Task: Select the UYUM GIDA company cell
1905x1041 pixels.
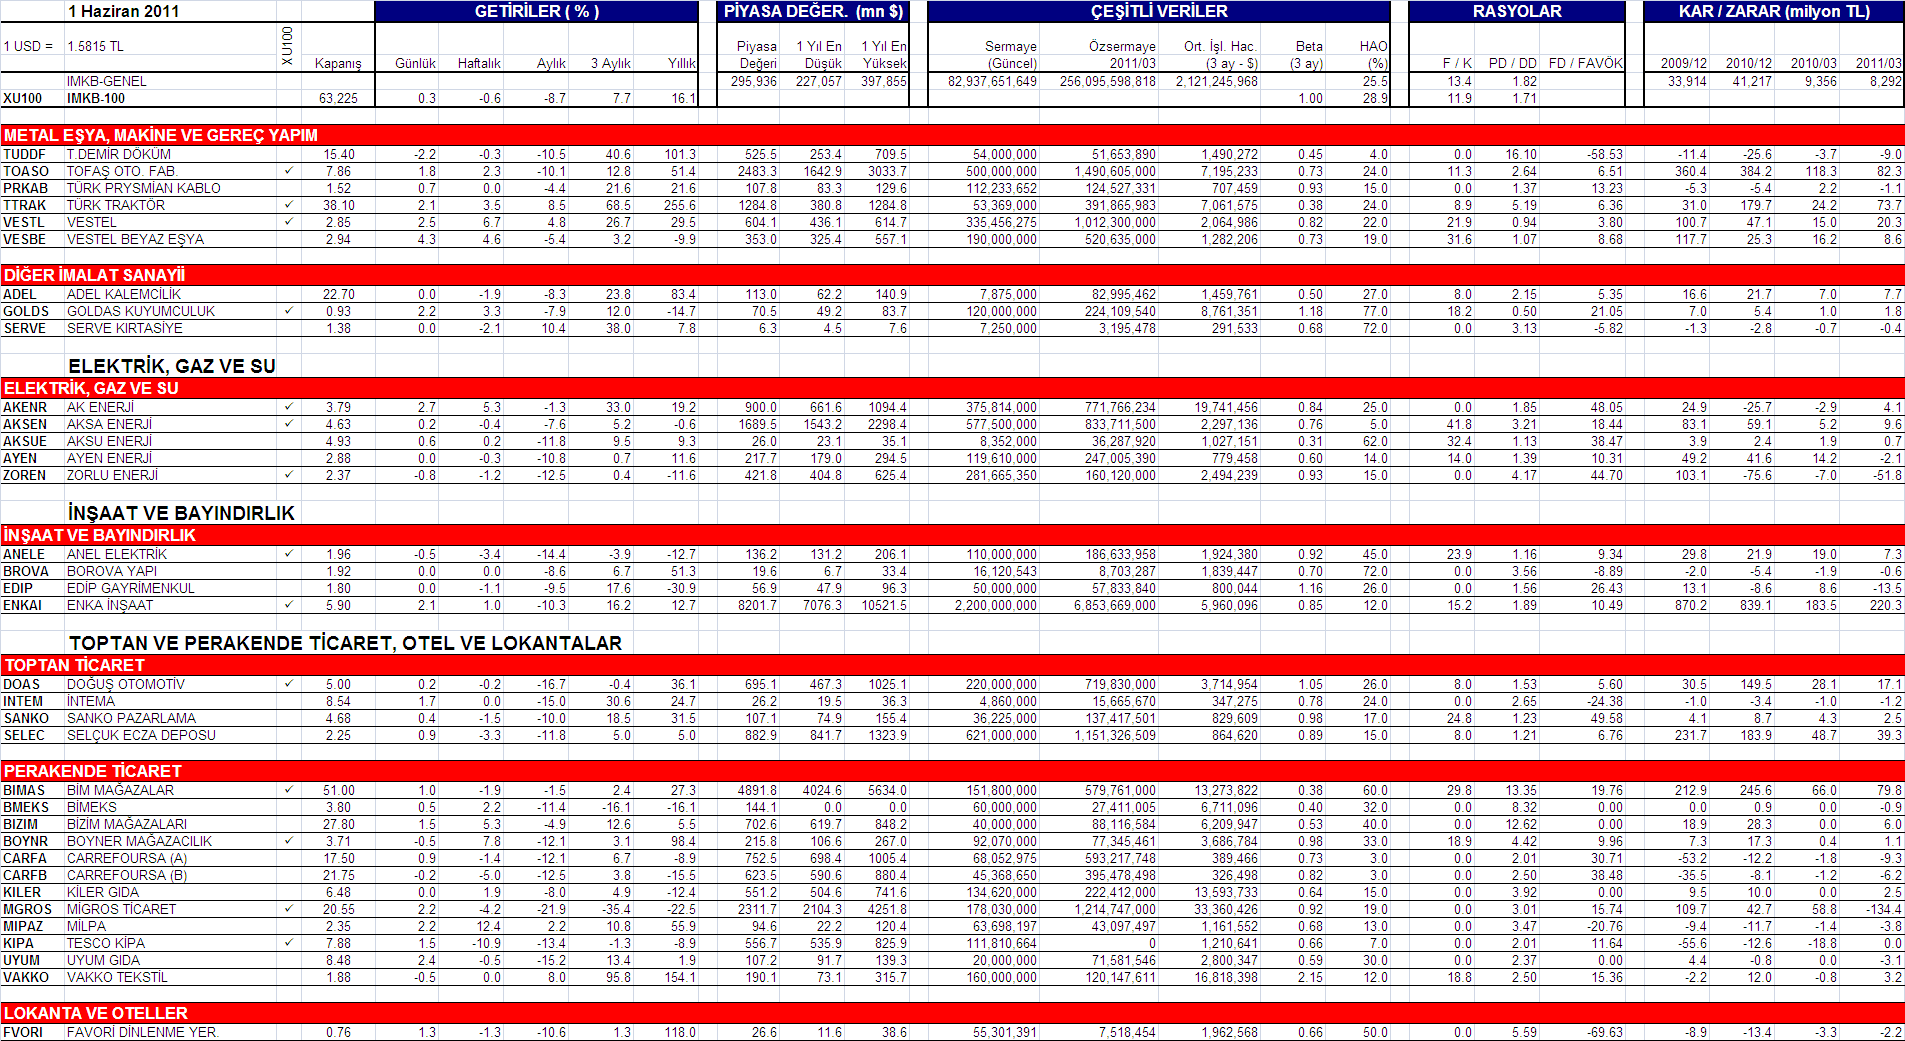Action: click(103, 960)
